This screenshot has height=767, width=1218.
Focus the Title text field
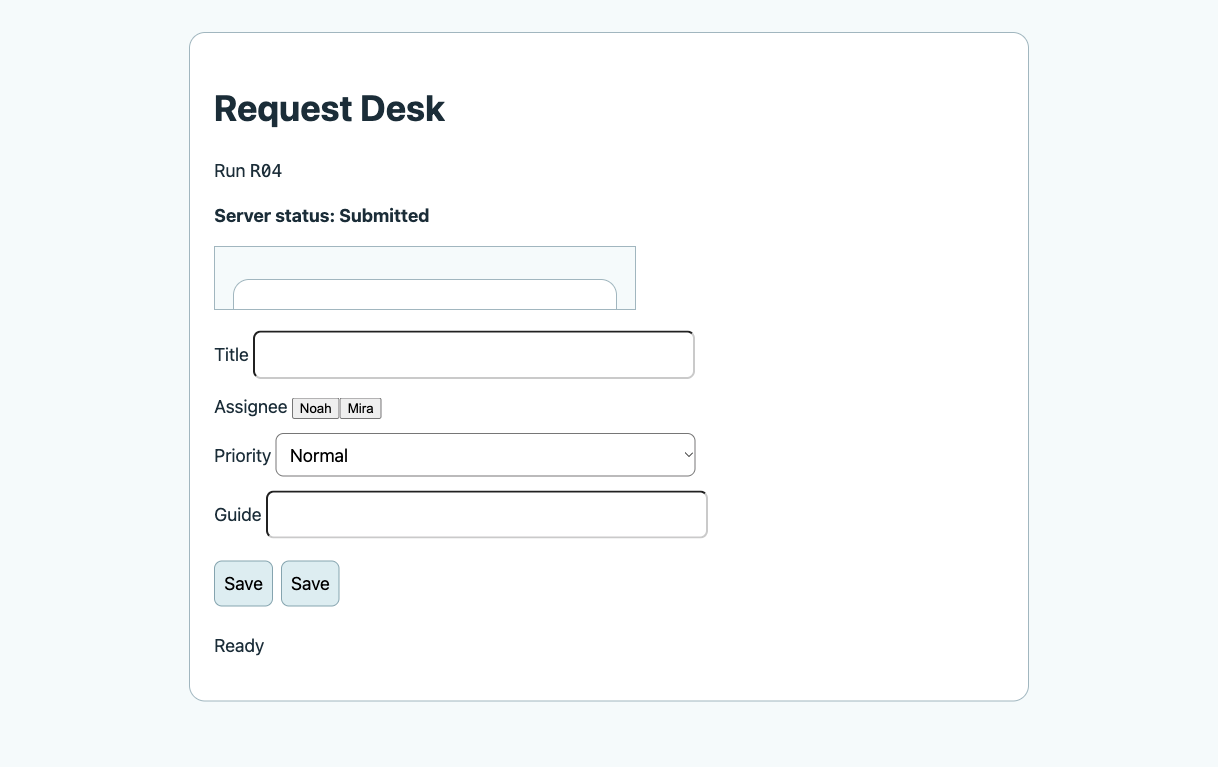pyautogui.click(x=474, y=355)
